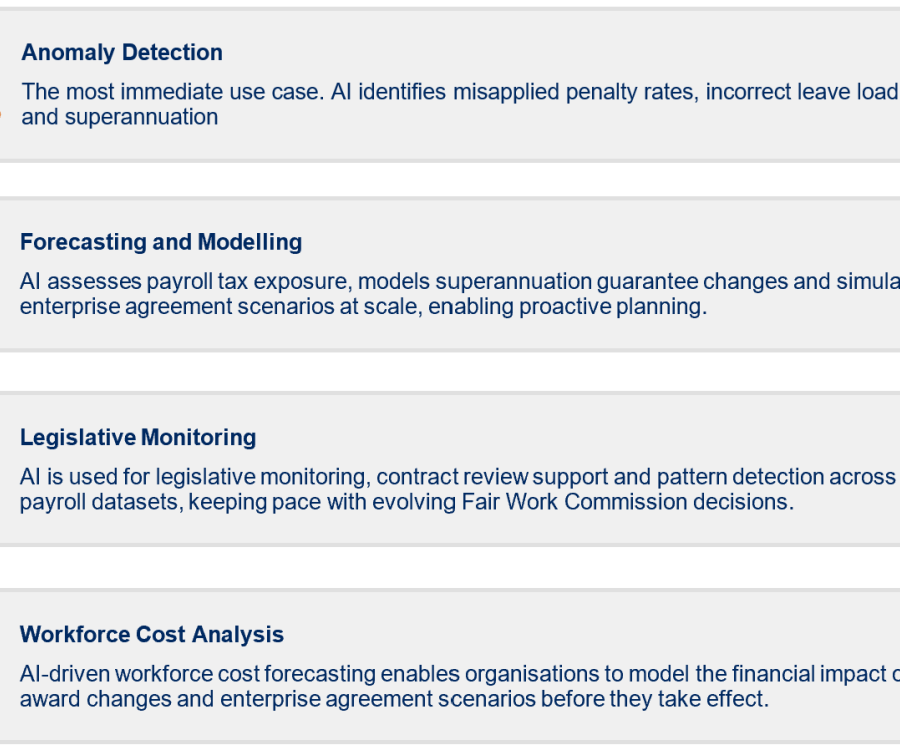This screenshot has width=900, height=750.
Task: Click the line starting "payroll datasets, keeping pace"
Action: pos(407,502)
